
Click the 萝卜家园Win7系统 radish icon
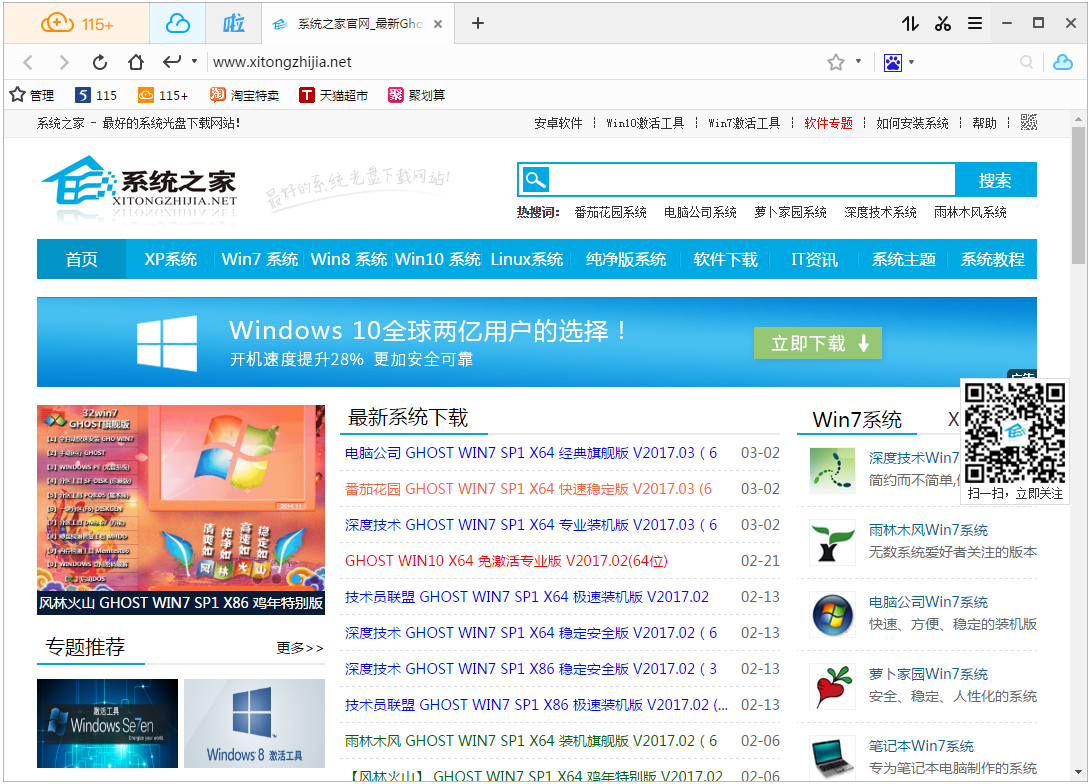(x=832, y=687)
